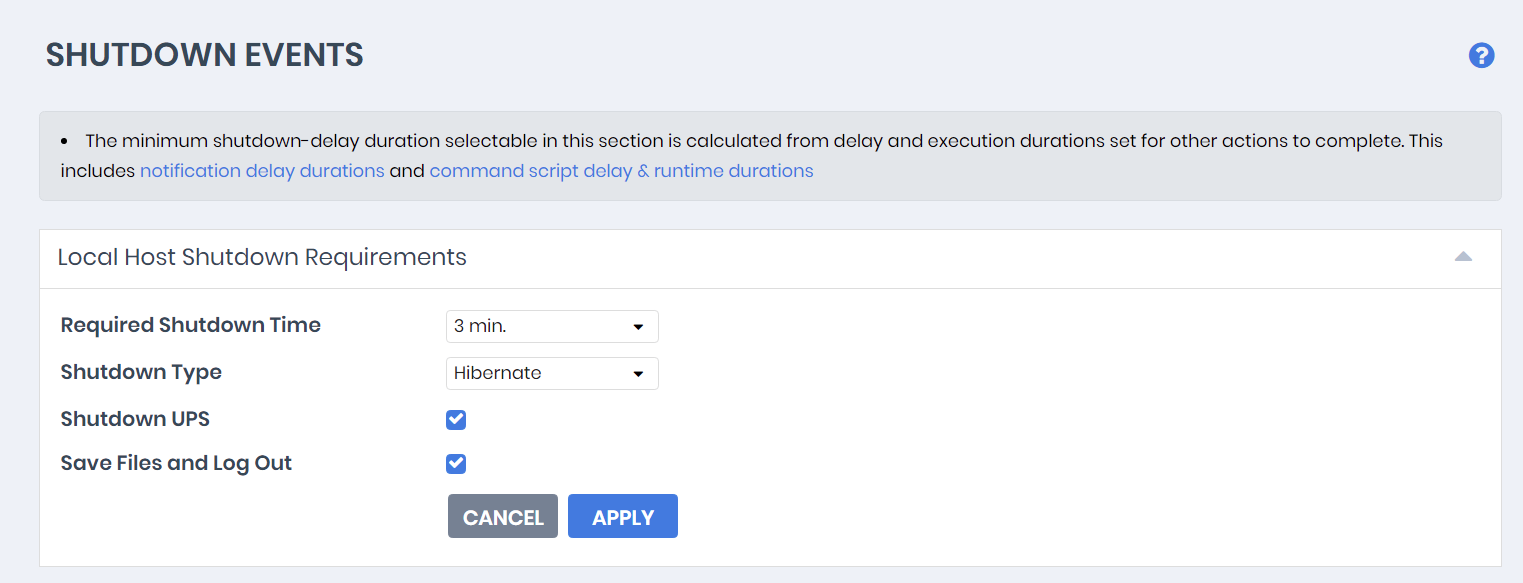The image size is (1523, 583).
Task: Open the command script delay & runtime durations link
Action: (621, 171)
